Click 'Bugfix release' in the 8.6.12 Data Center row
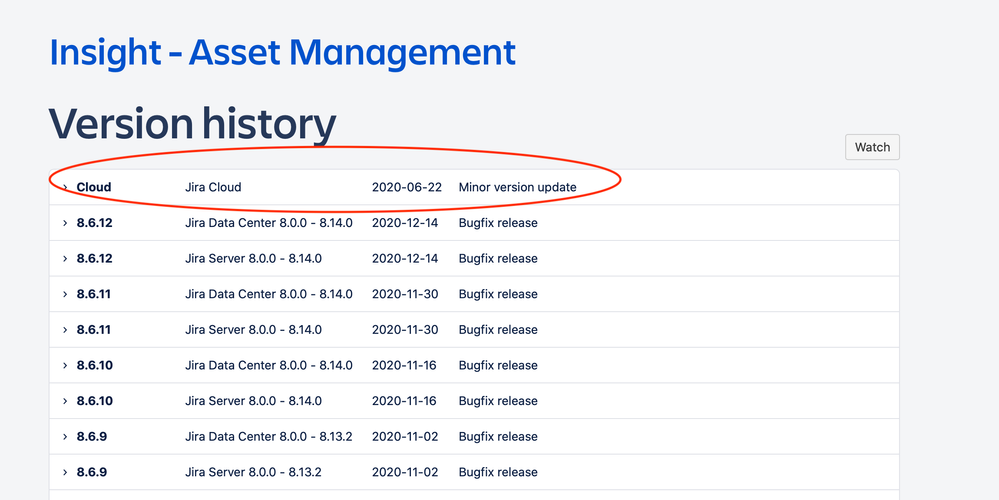 pyautogui.click(x=498, y=223)
